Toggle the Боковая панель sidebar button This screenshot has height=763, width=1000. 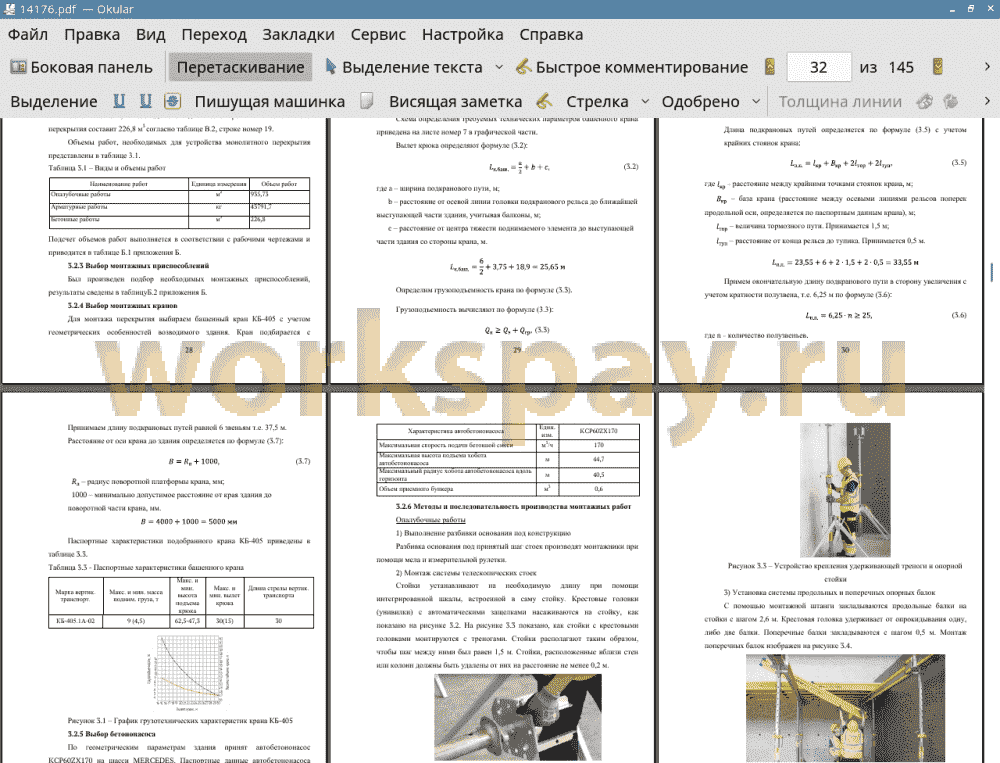82,67
